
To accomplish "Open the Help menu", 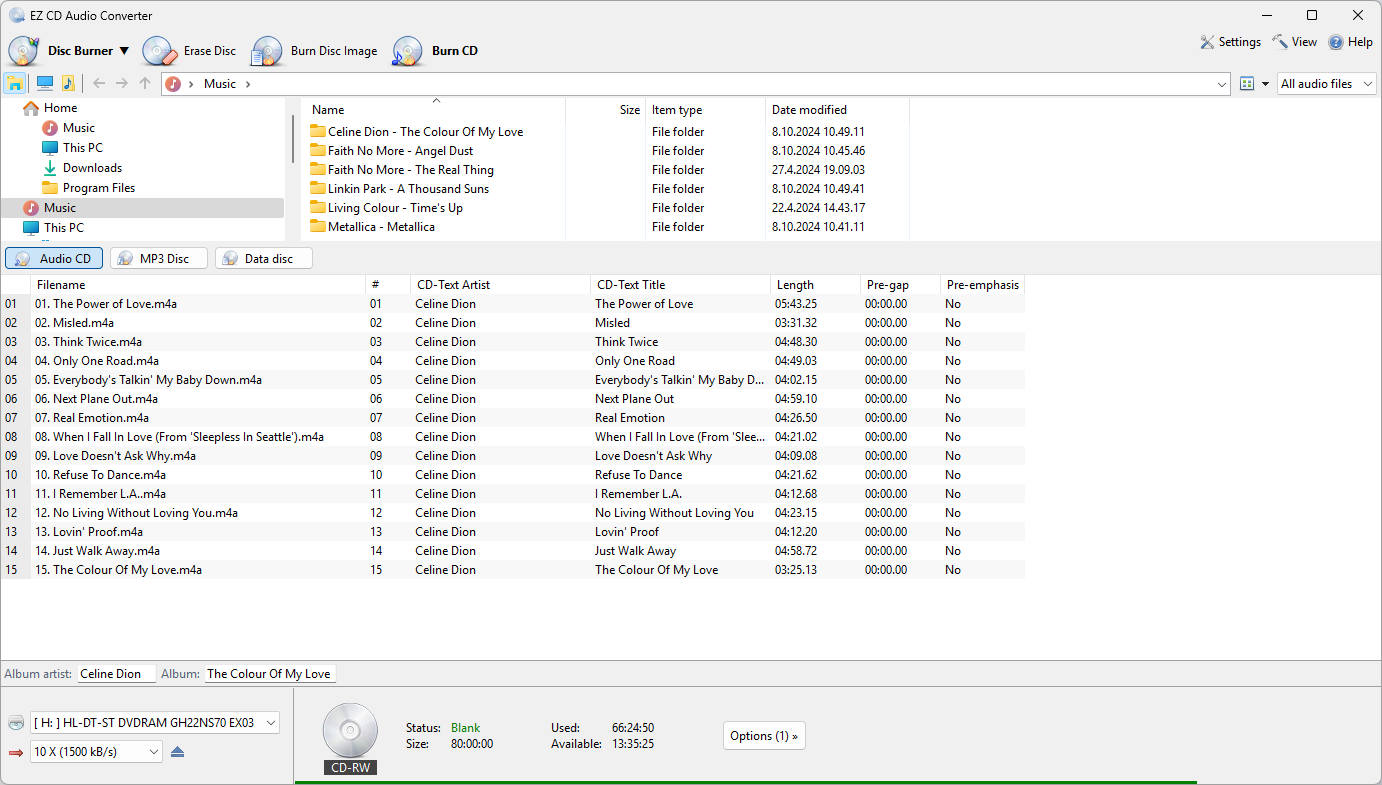I will pyautogui.click(x=1350, y=42).
